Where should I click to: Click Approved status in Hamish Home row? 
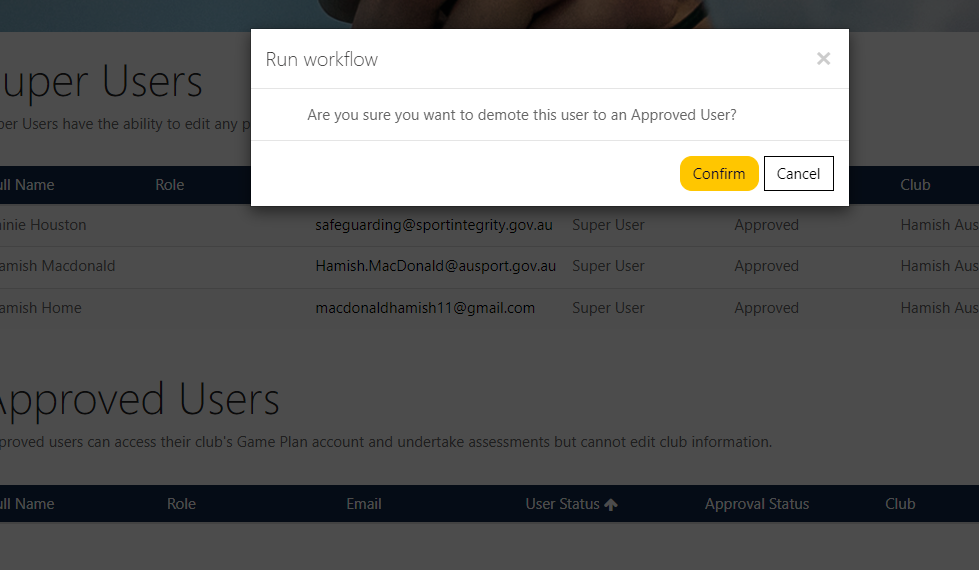766,308
